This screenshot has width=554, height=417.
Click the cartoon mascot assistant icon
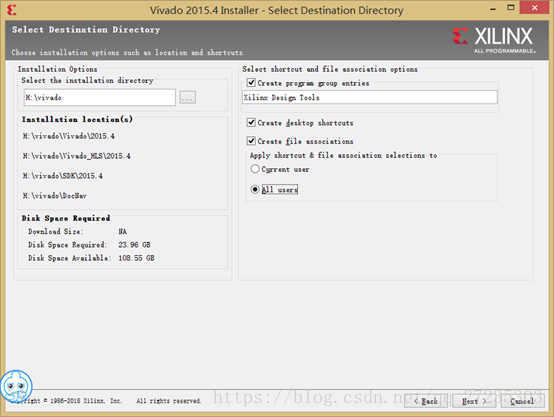[x=16, y=386]
